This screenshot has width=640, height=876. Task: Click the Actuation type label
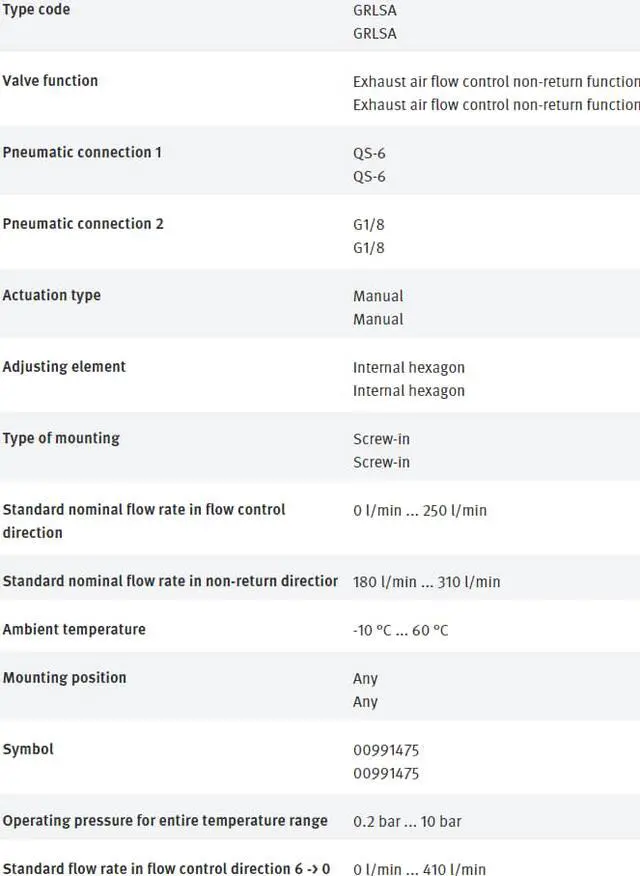(x=52, y=295)
